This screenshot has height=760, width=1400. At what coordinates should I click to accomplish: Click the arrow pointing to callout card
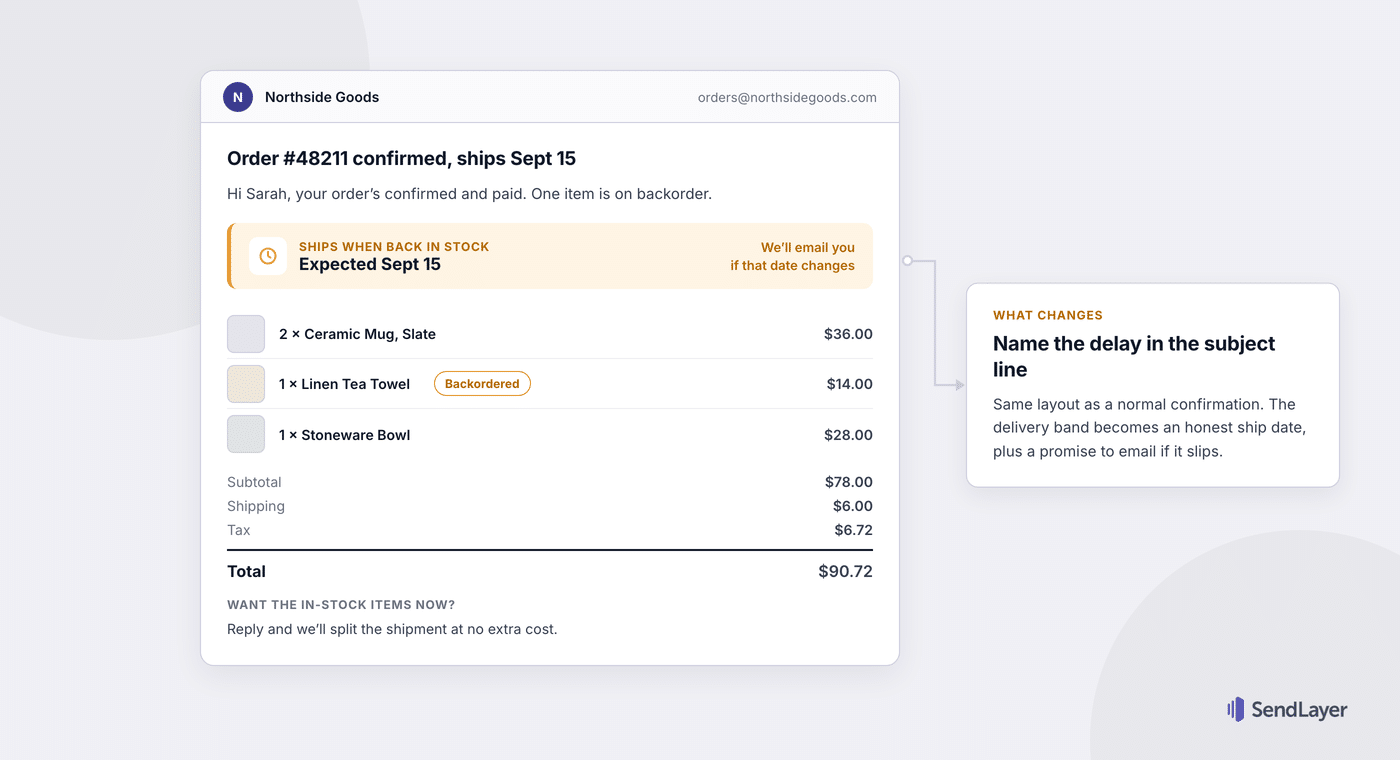click(959, 384)
